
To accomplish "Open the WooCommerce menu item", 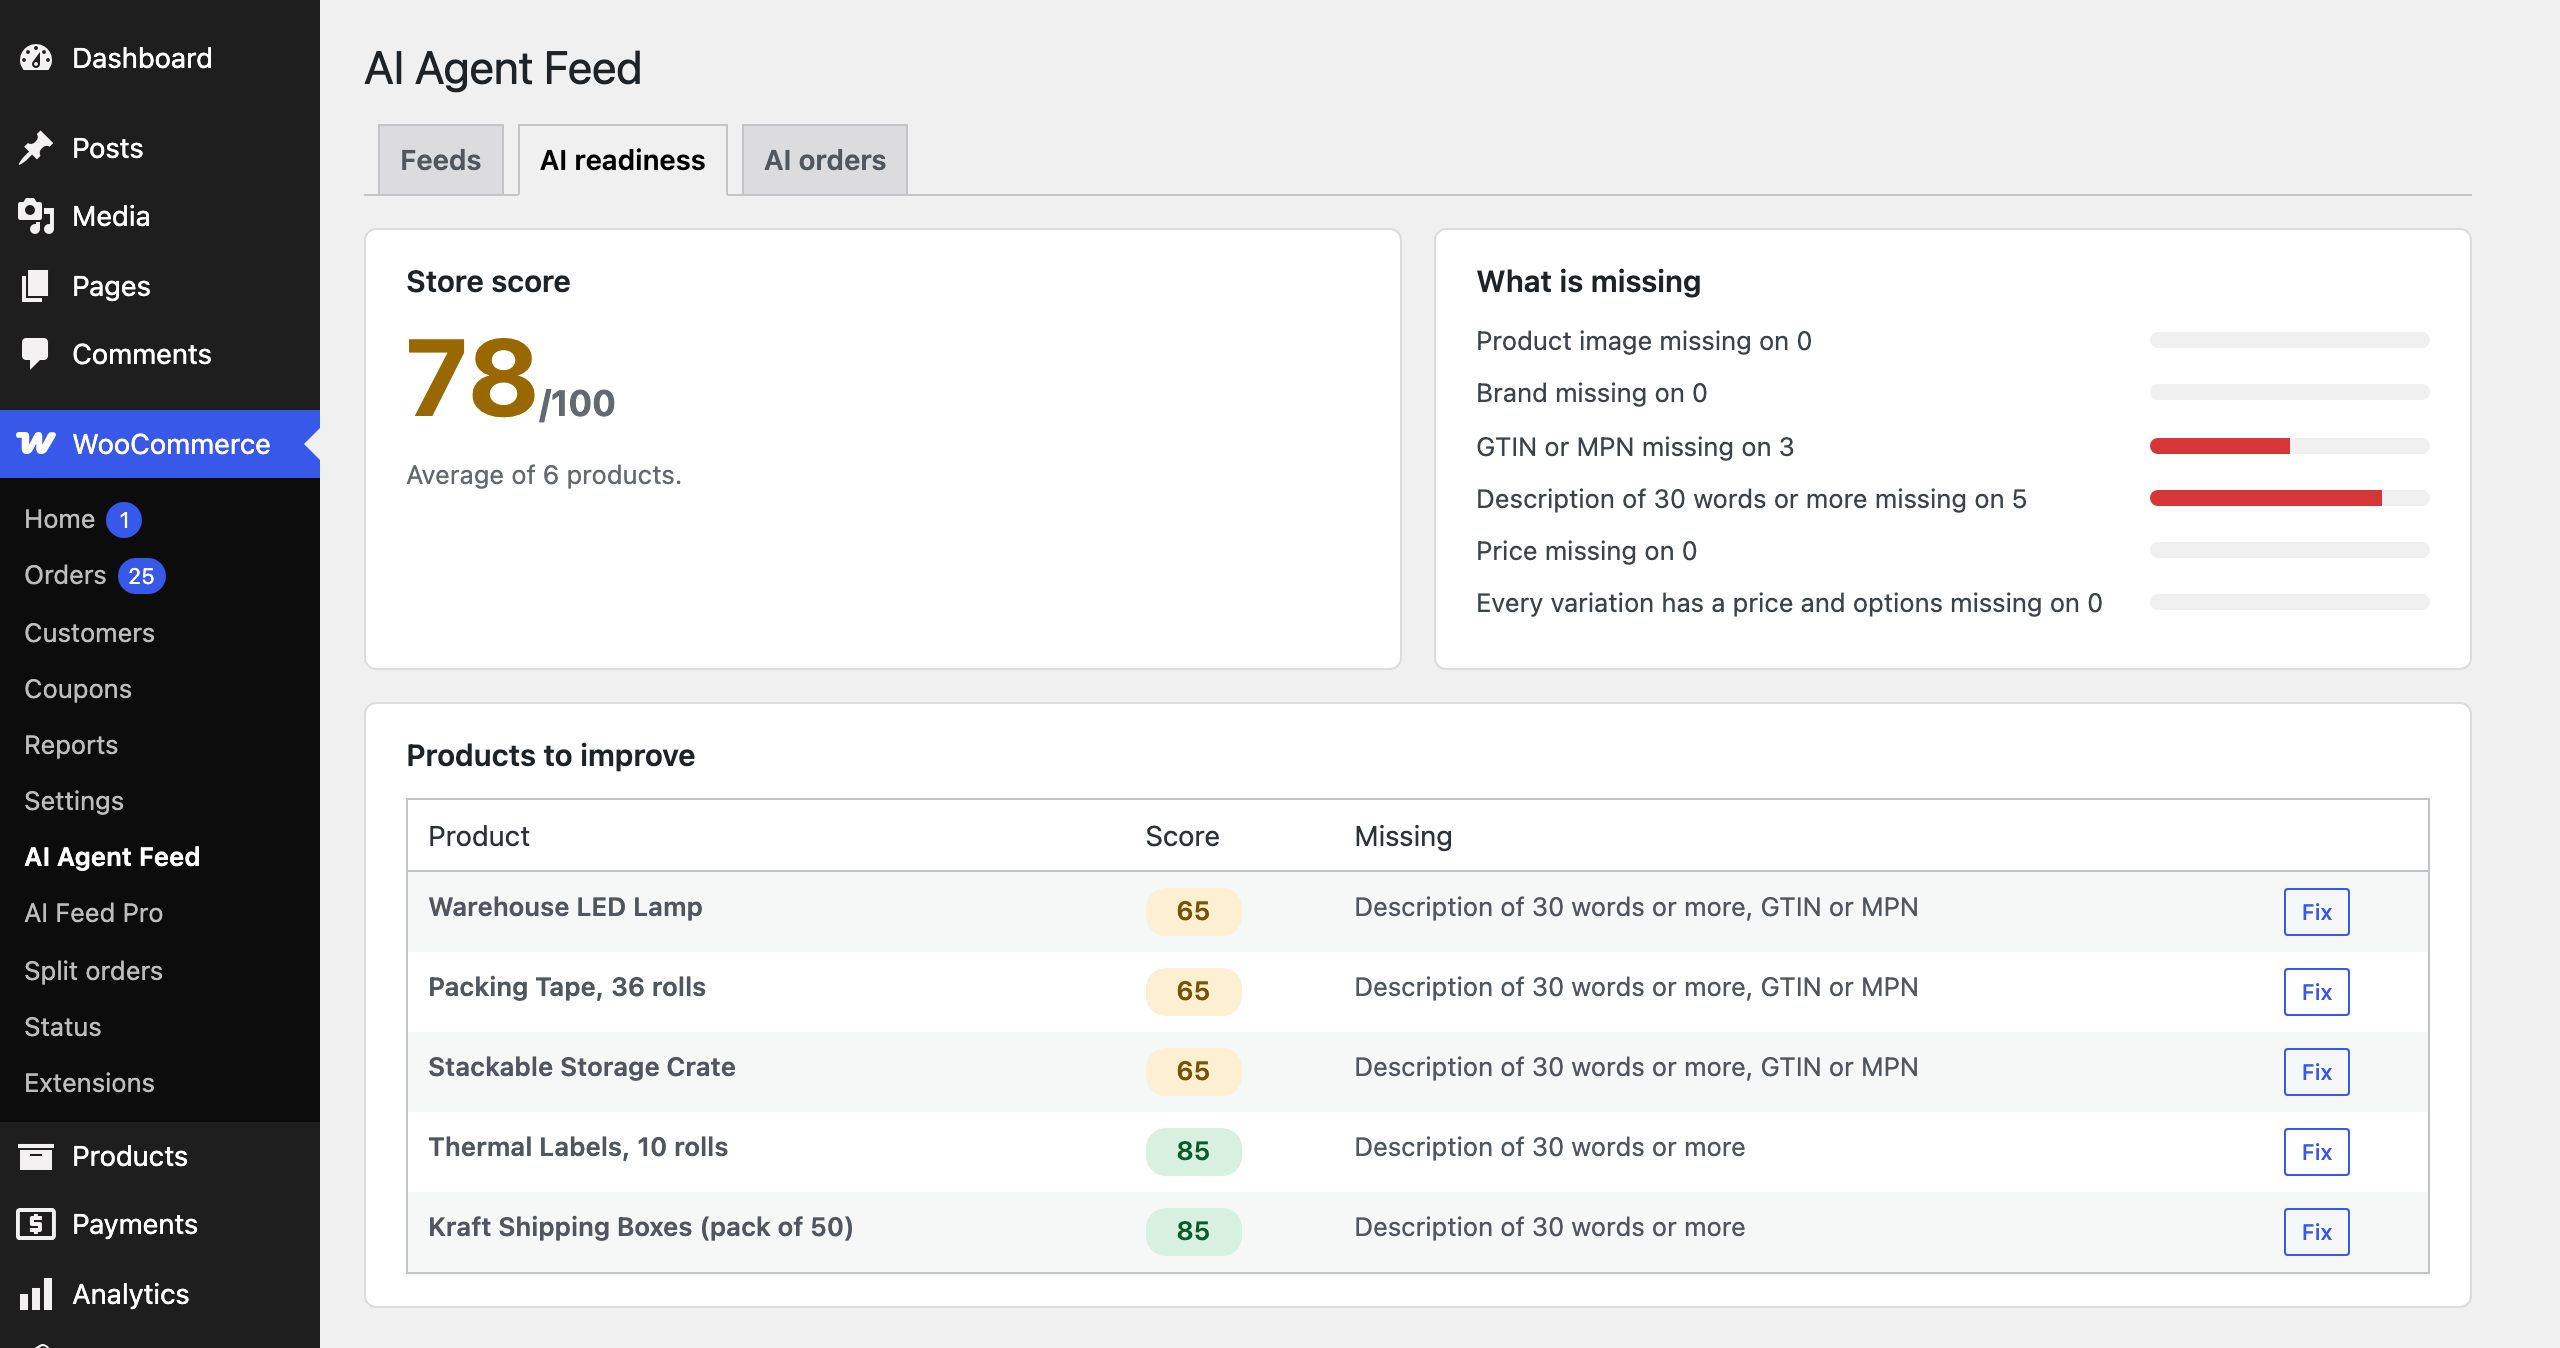I will [x=160, y=444].
